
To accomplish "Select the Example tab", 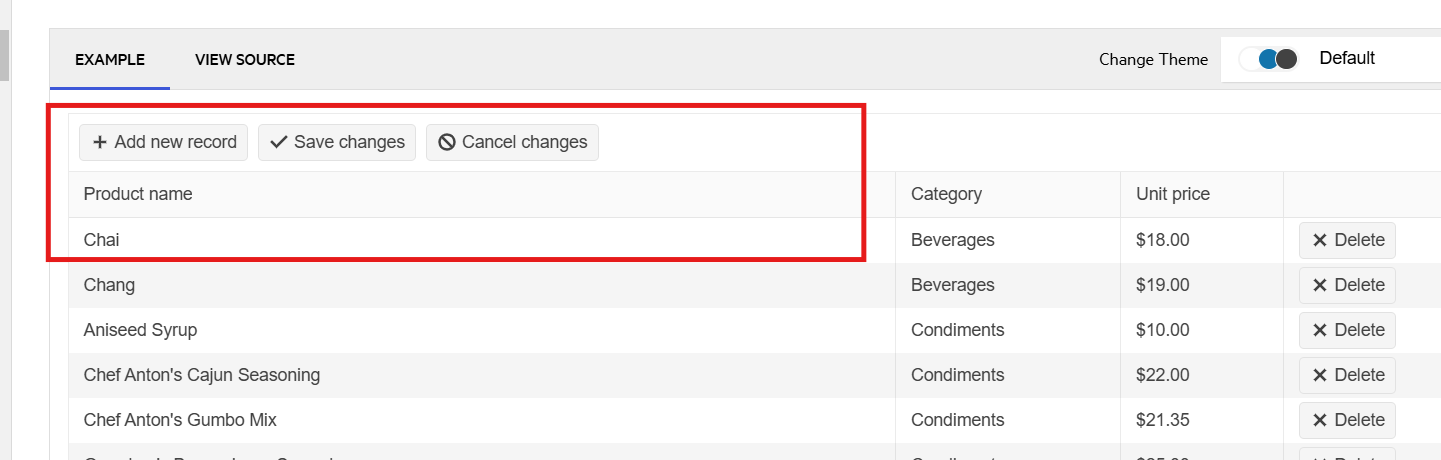I will point(110,60).
